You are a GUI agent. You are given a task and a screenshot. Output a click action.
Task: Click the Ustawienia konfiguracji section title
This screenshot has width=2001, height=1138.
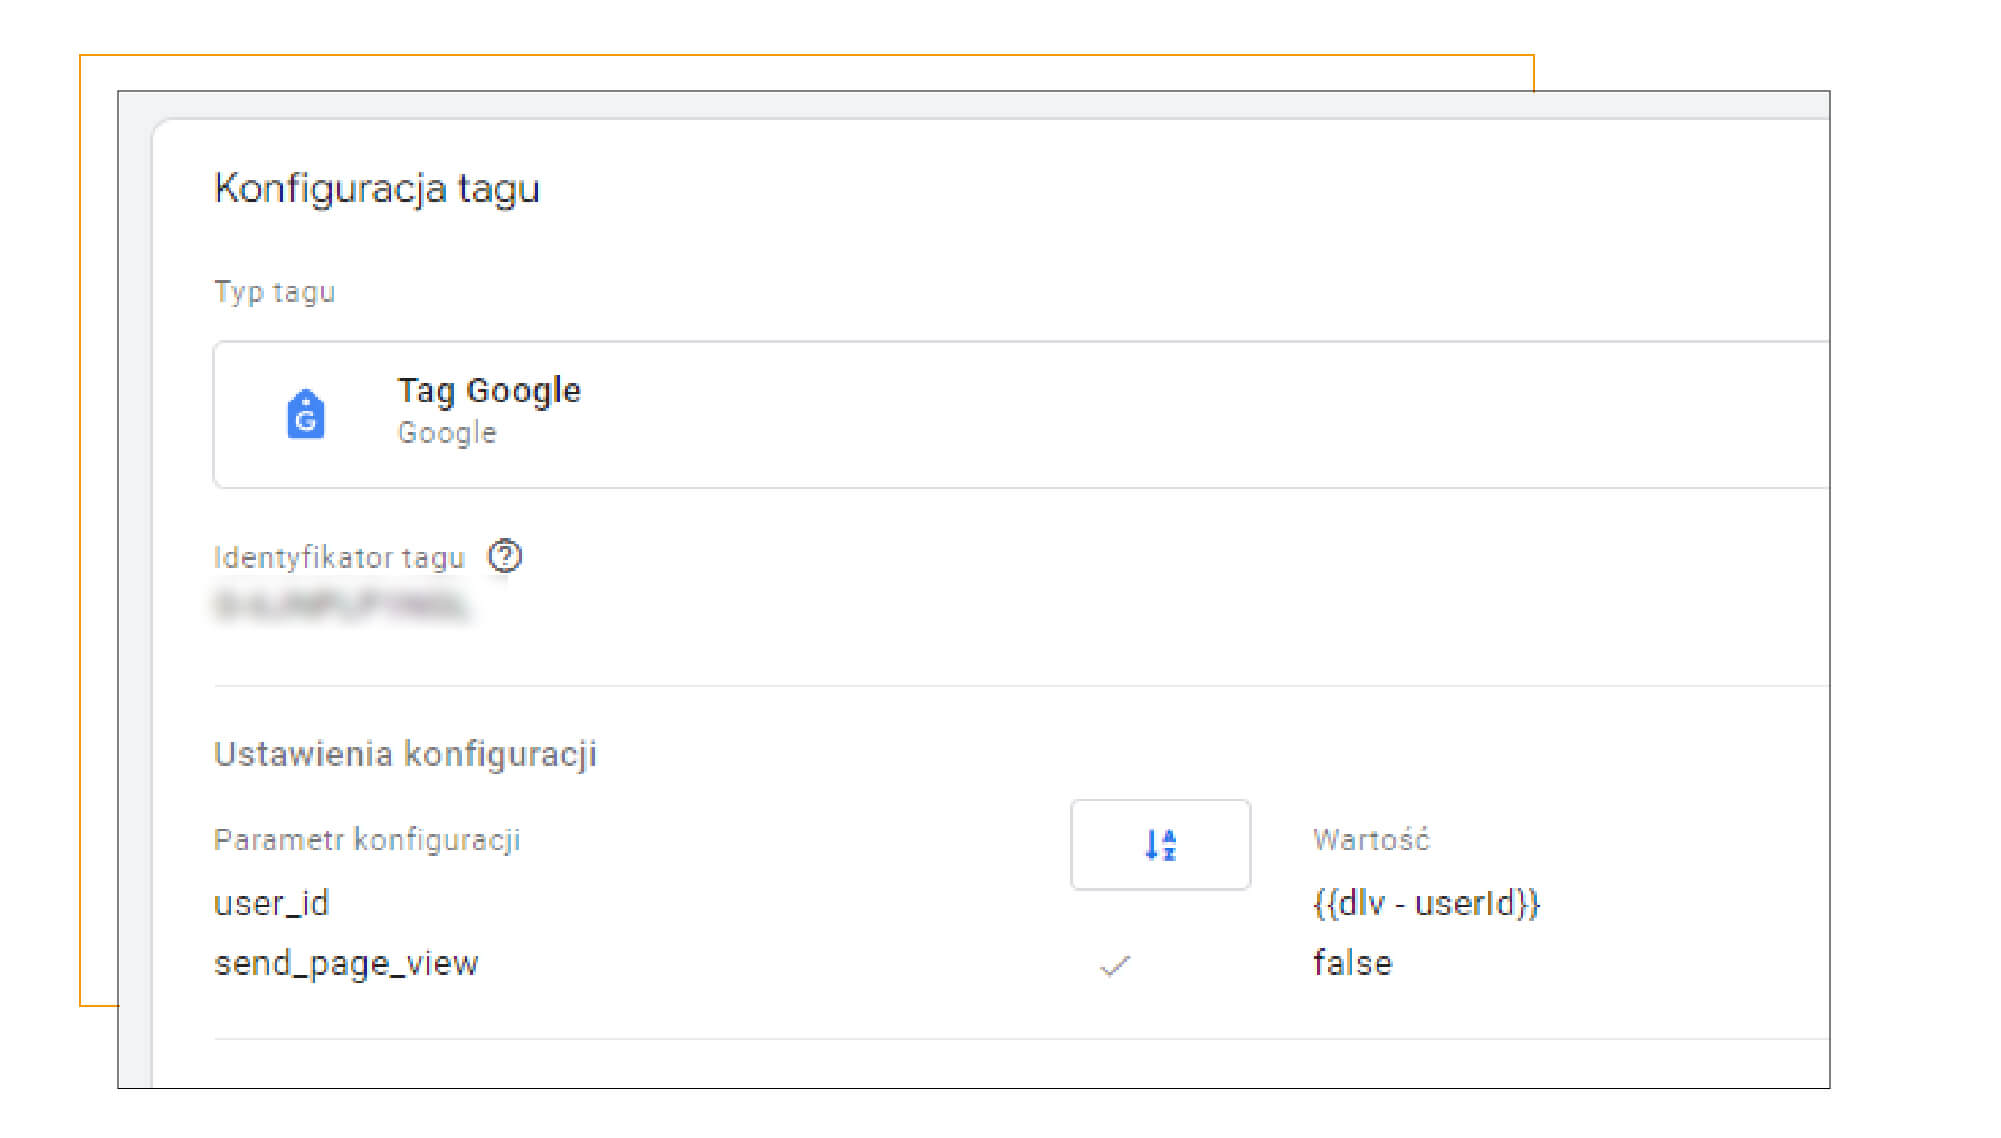405,754
